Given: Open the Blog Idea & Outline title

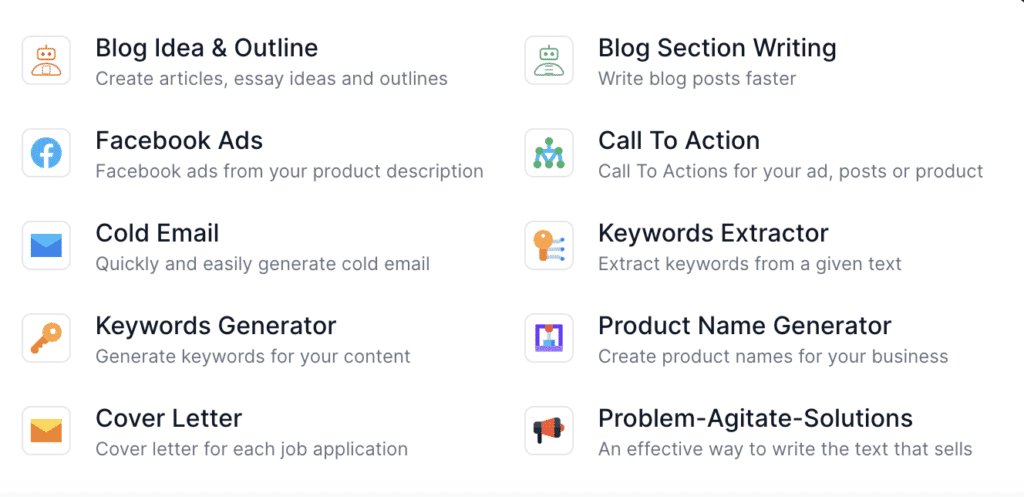Looking at the screenshot, I should click(x=206, y=48).
